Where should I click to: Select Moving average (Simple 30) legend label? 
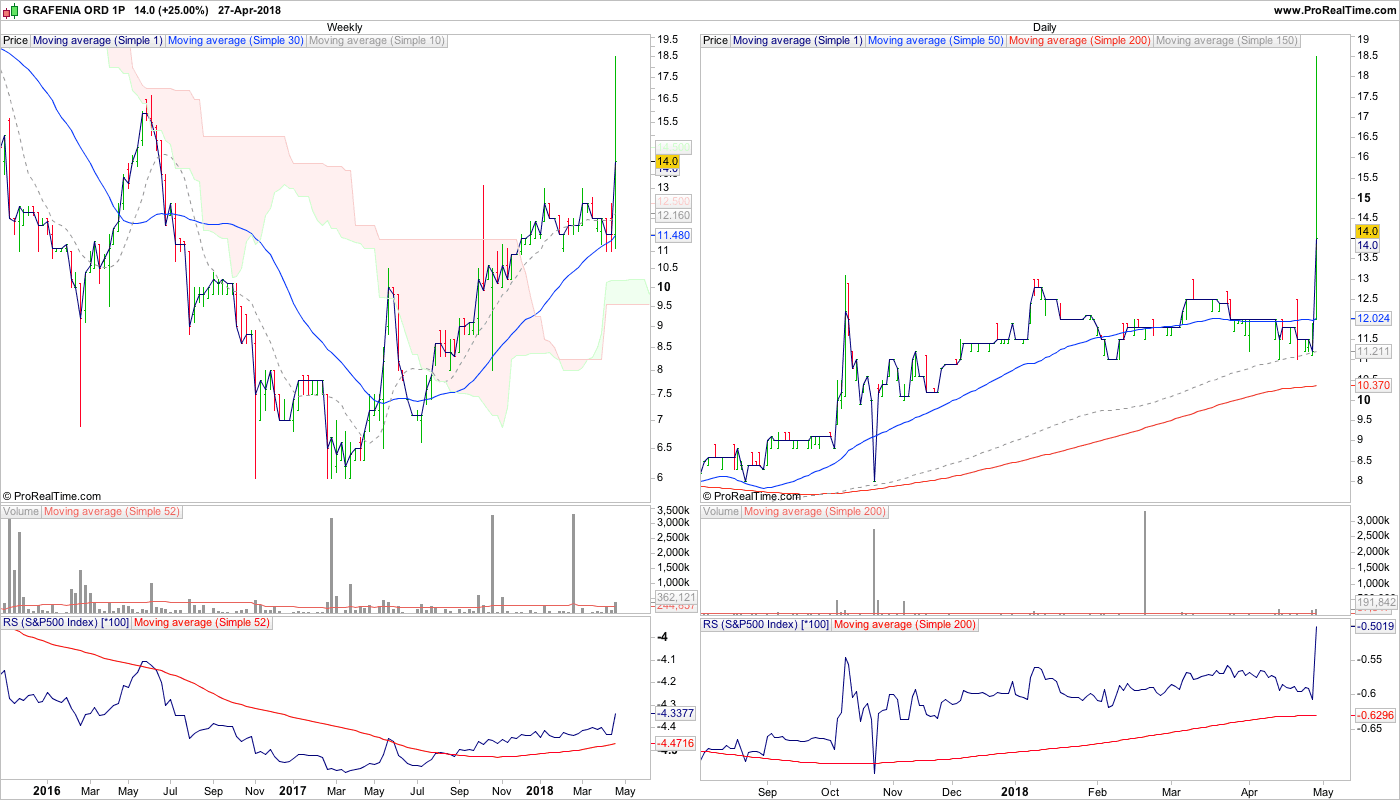tap(236, 41)
